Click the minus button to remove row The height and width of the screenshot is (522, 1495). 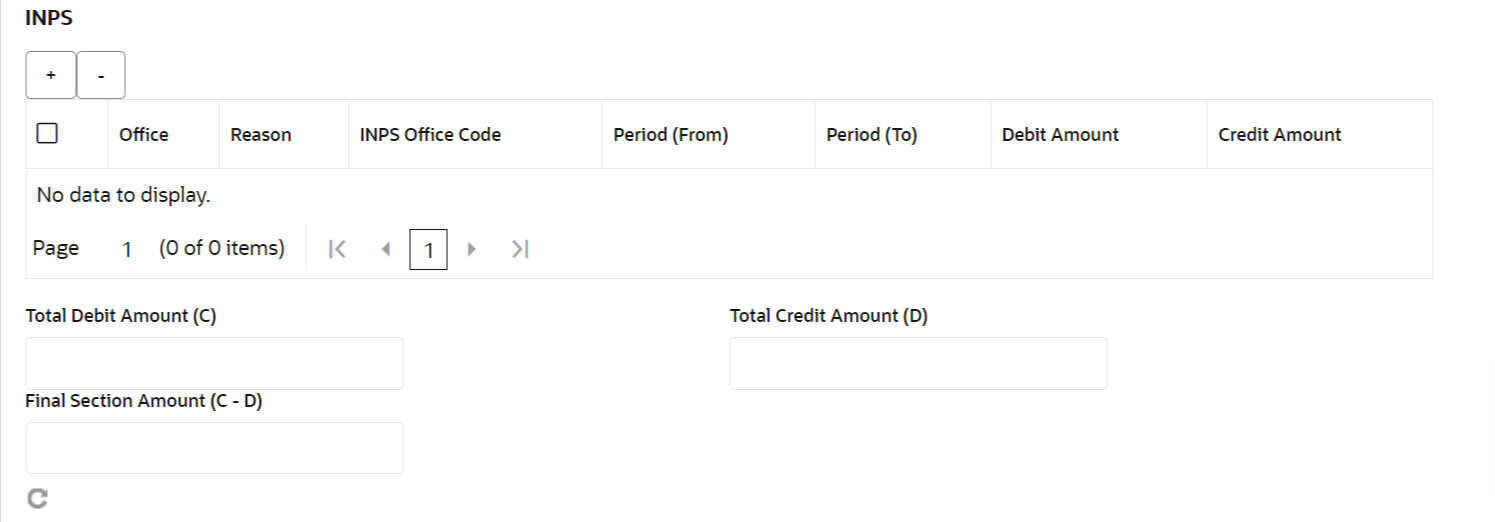[101, 76]
